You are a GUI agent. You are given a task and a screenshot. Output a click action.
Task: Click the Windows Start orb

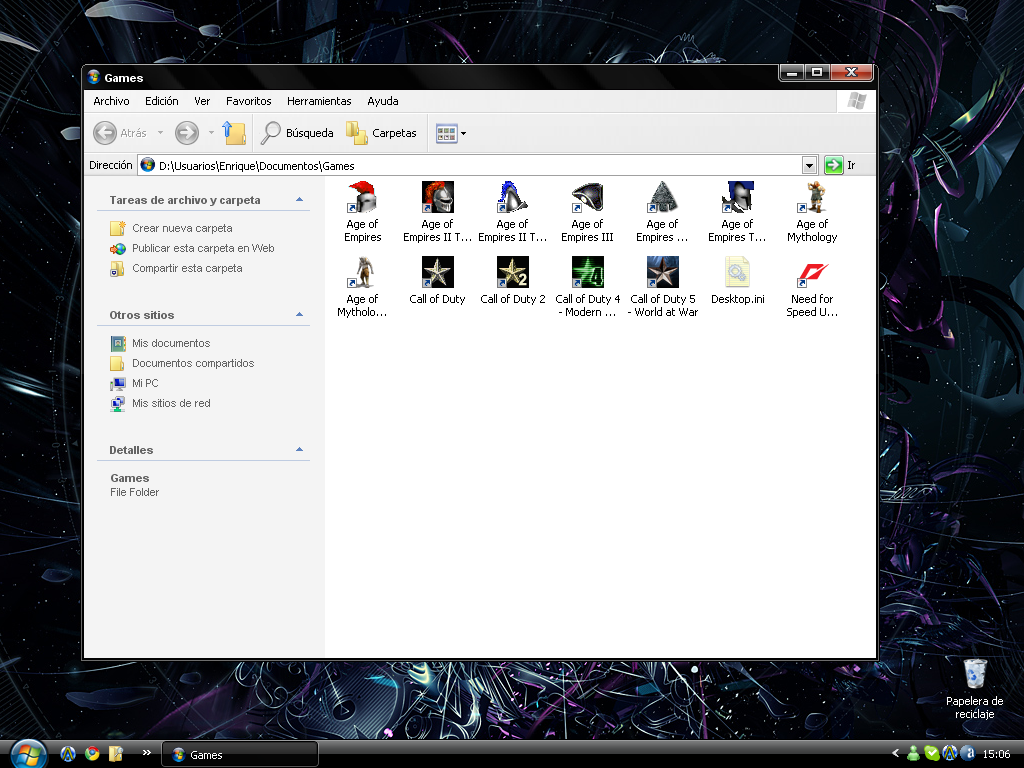coord(27,754)
